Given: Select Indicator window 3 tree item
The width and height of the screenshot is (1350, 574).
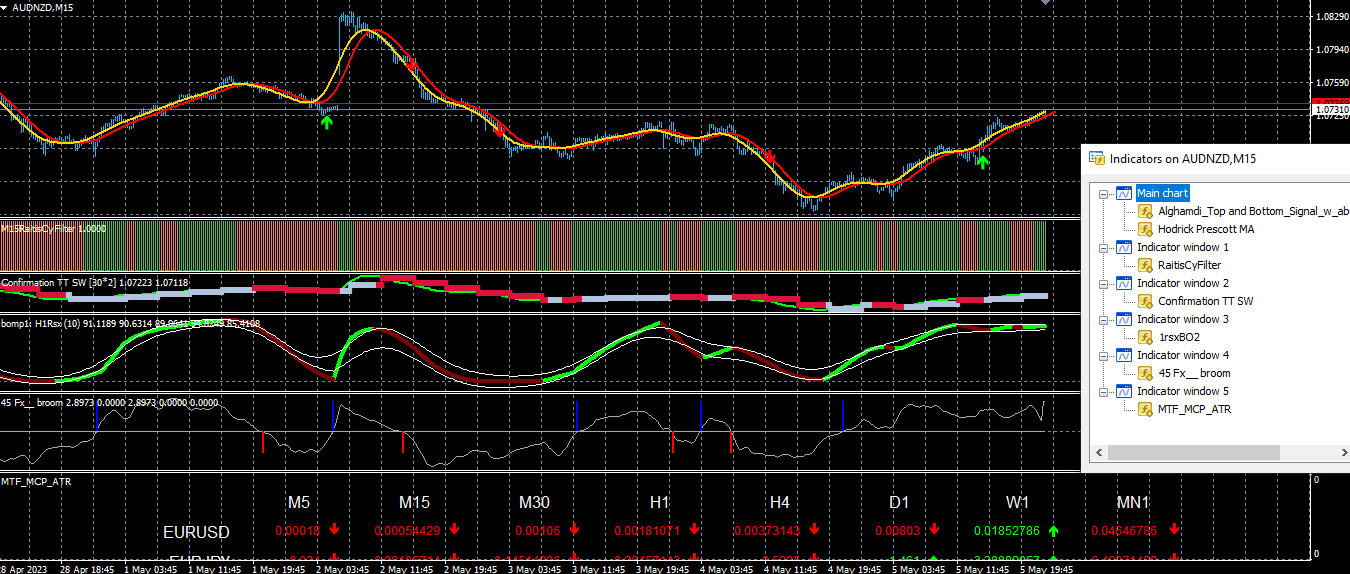Looking at the screenshot, I should (x=1183, y=319).
